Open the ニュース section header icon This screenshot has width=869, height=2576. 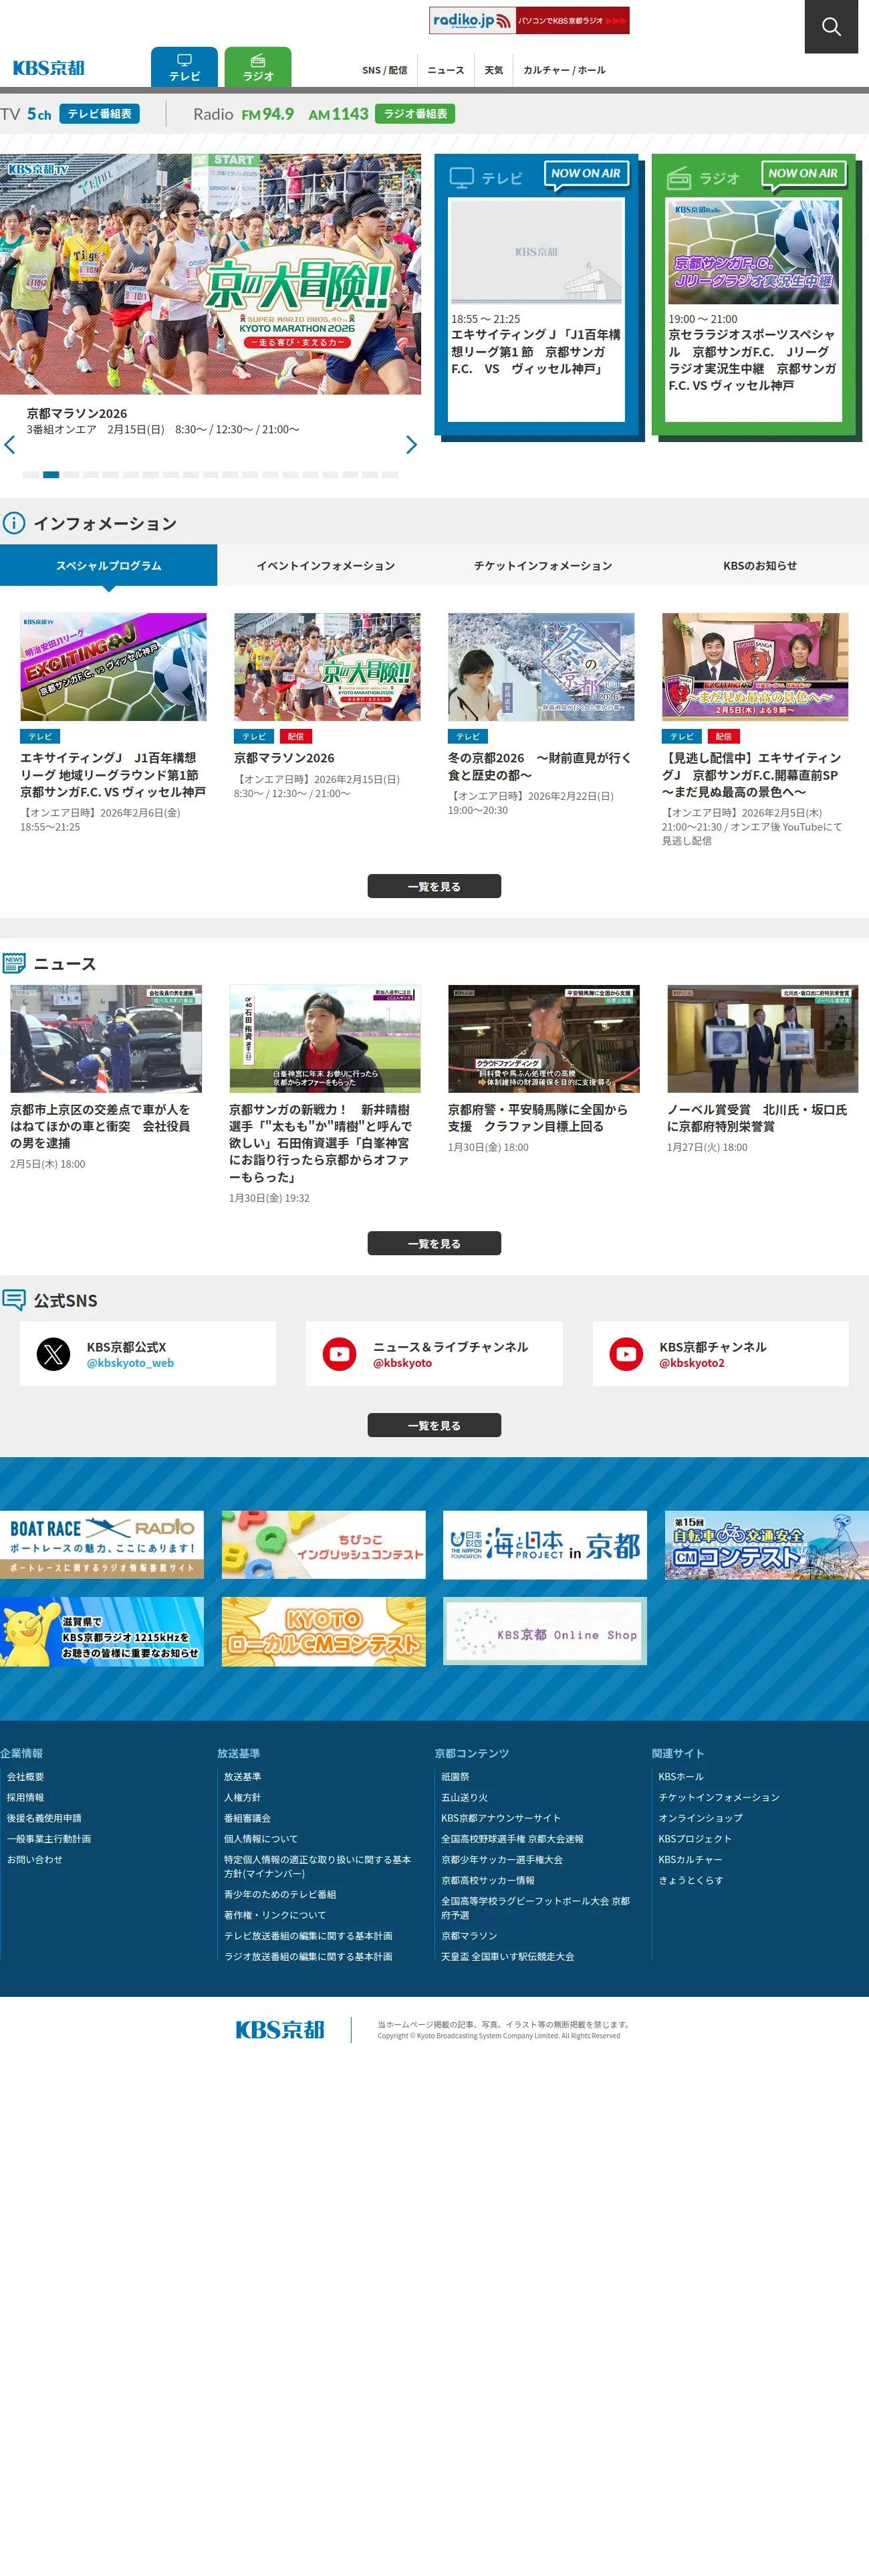(x=14, y=963)
